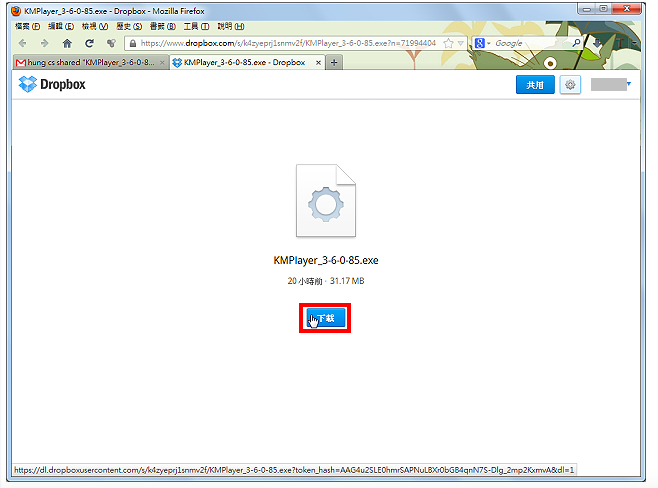Click the forward navigation arrow
The height and width of the screenshot is (488, 658).
point(44,43)
